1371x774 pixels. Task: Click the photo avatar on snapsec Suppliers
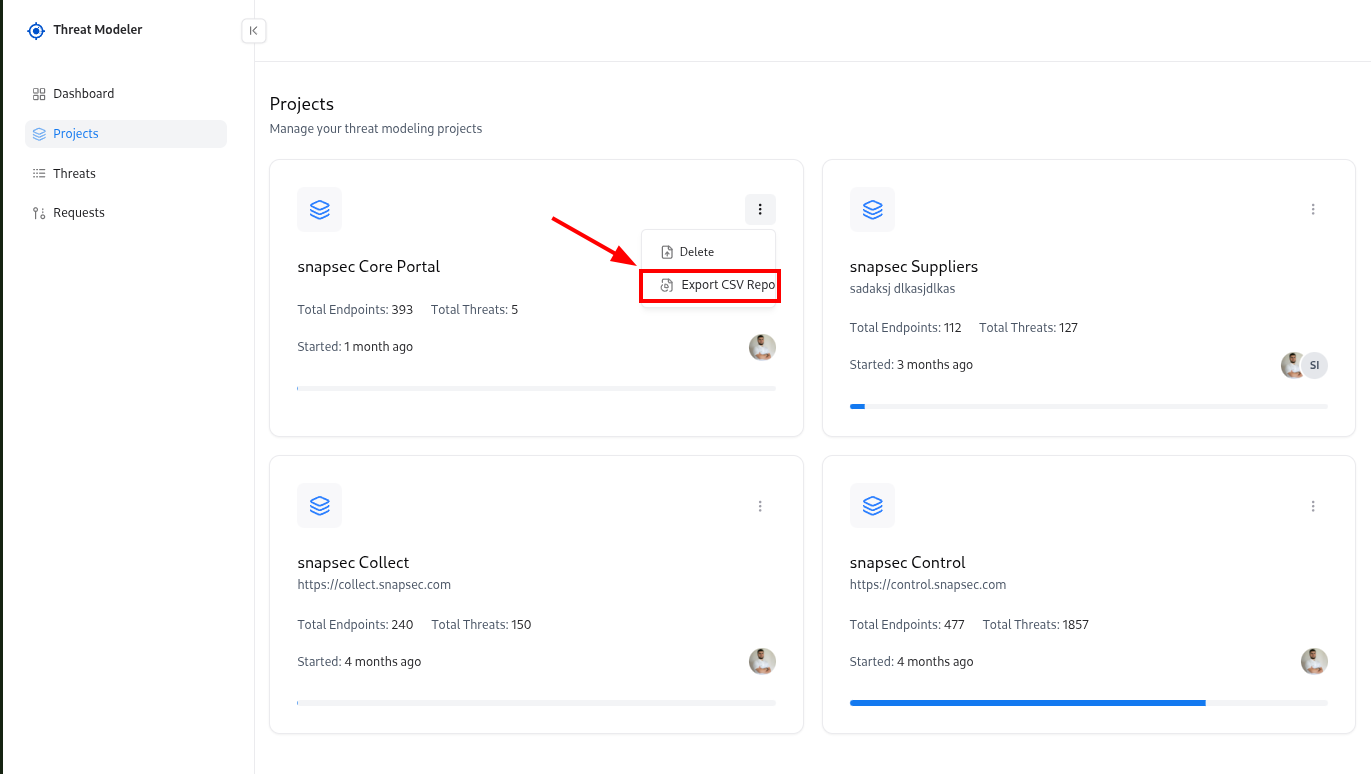coord(1293,365)
